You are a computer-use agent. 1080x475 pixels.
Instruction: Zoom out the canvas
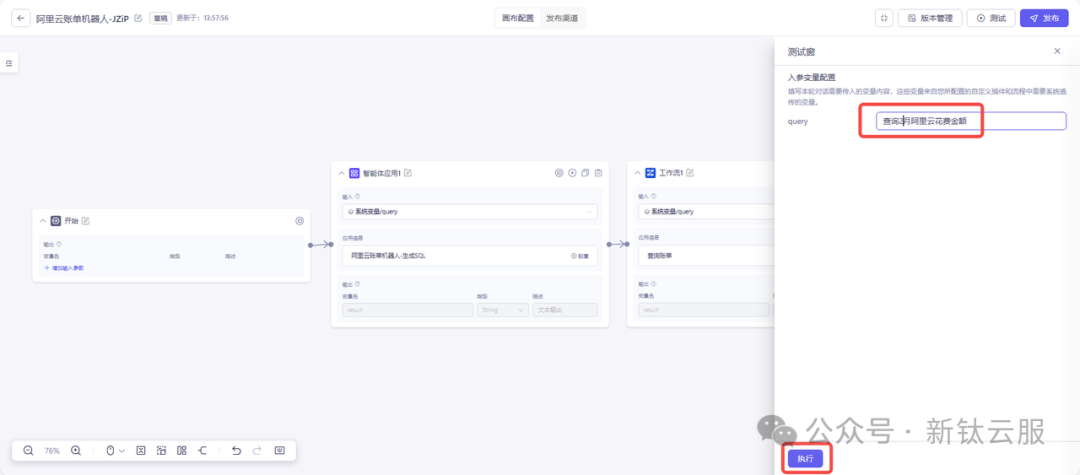28,450
